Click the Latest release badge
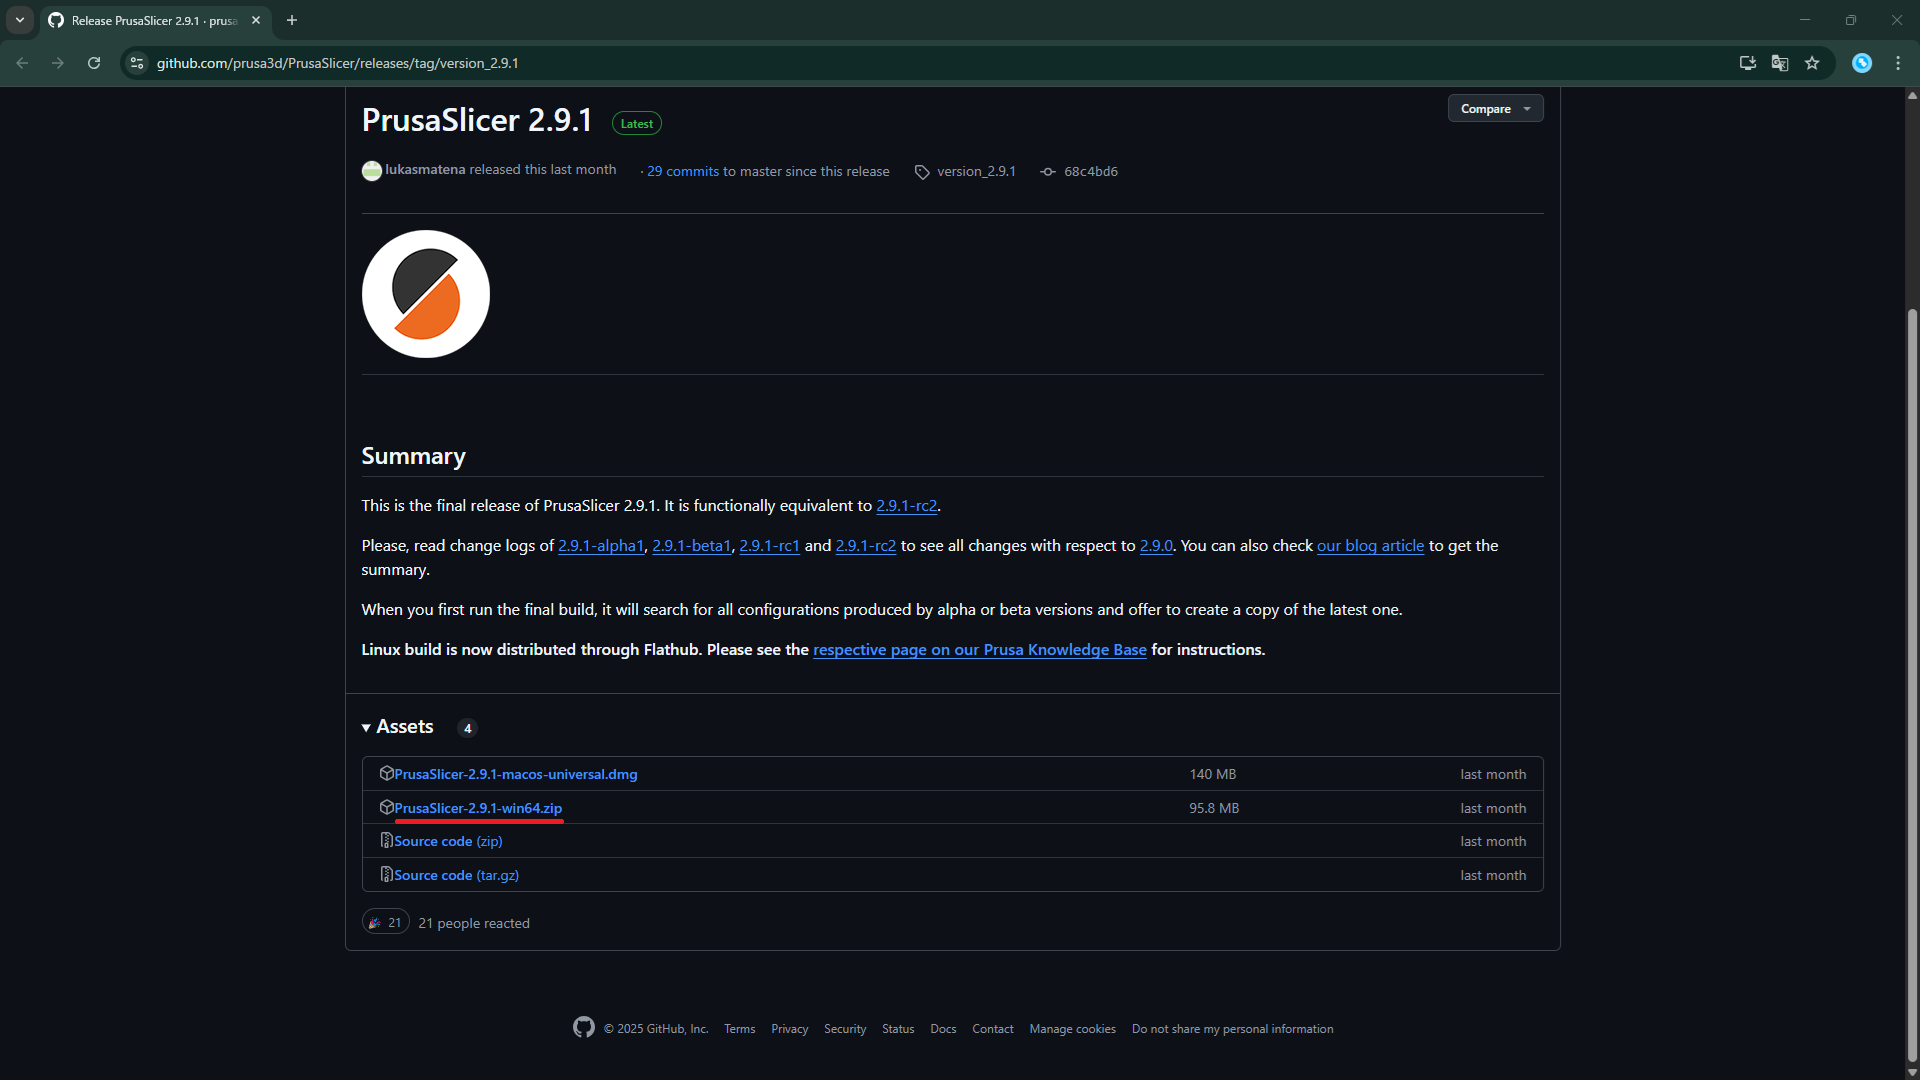 coord(637,124)
